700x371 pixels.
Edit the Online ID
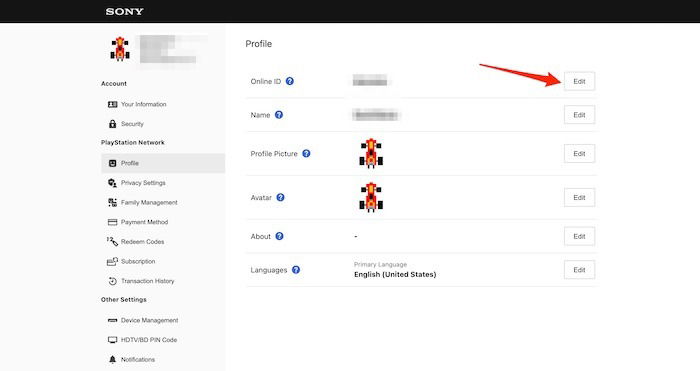[x=579, y=81]
